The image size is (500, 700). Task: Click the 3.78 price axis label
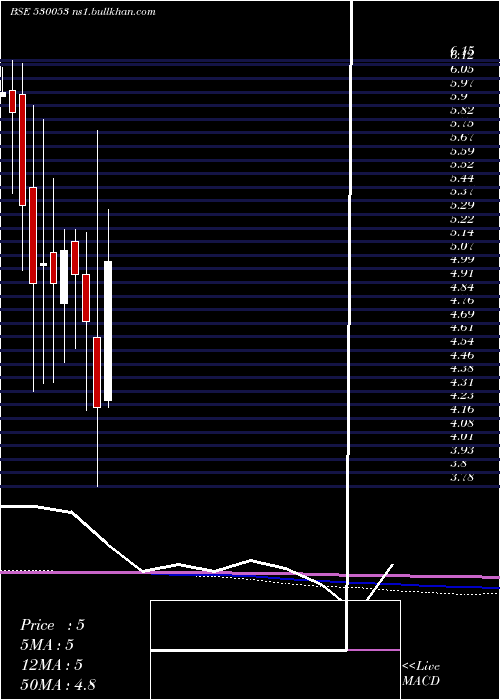click(x=462, y=478)
